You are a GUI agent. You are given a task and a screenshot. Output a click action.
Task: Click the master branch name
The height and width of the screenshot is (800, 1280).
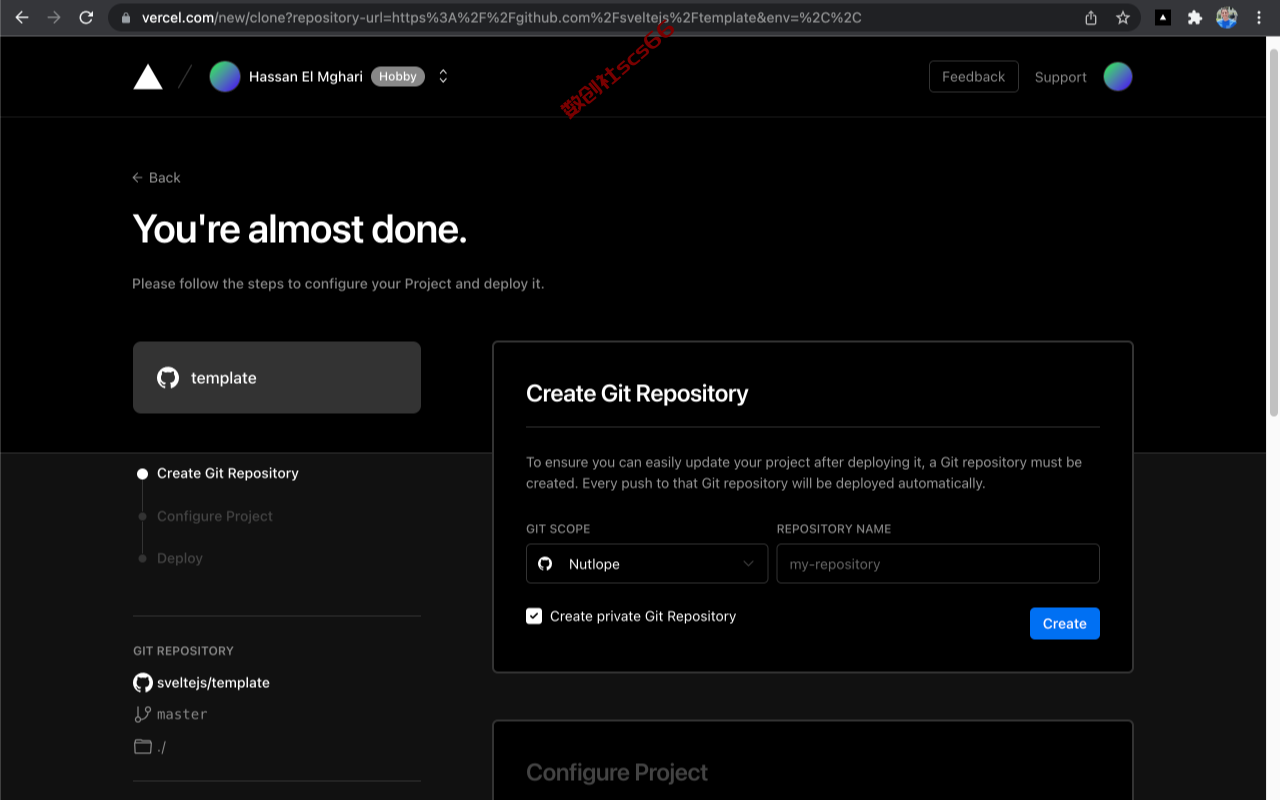tap(182, 715)
